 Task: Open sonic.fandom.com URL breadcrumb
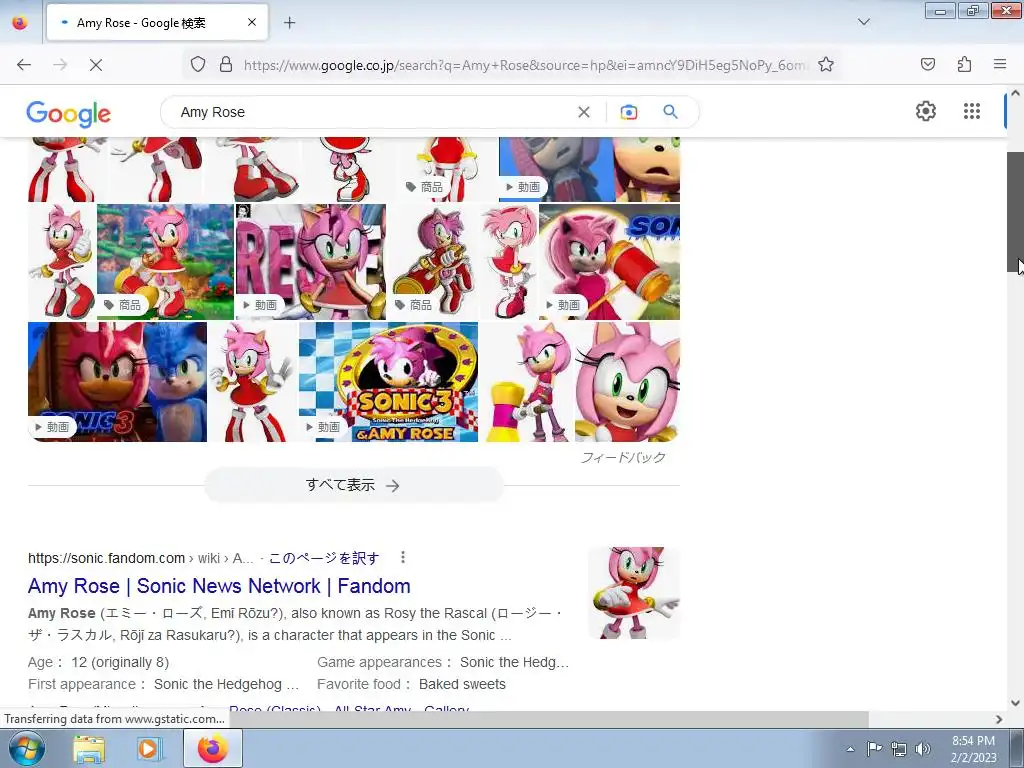point(140,558)
